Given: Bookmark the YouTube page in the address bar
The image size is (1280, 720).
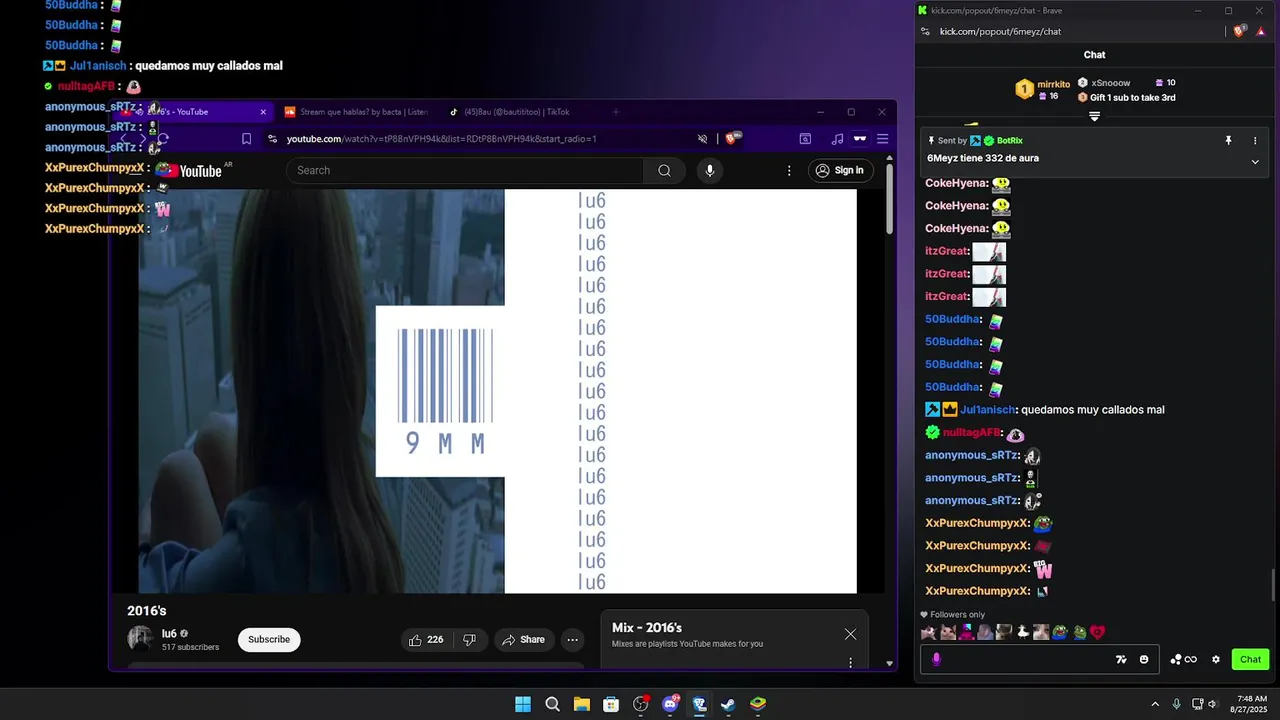Looking at the screenshot, I should click(246, 139).
